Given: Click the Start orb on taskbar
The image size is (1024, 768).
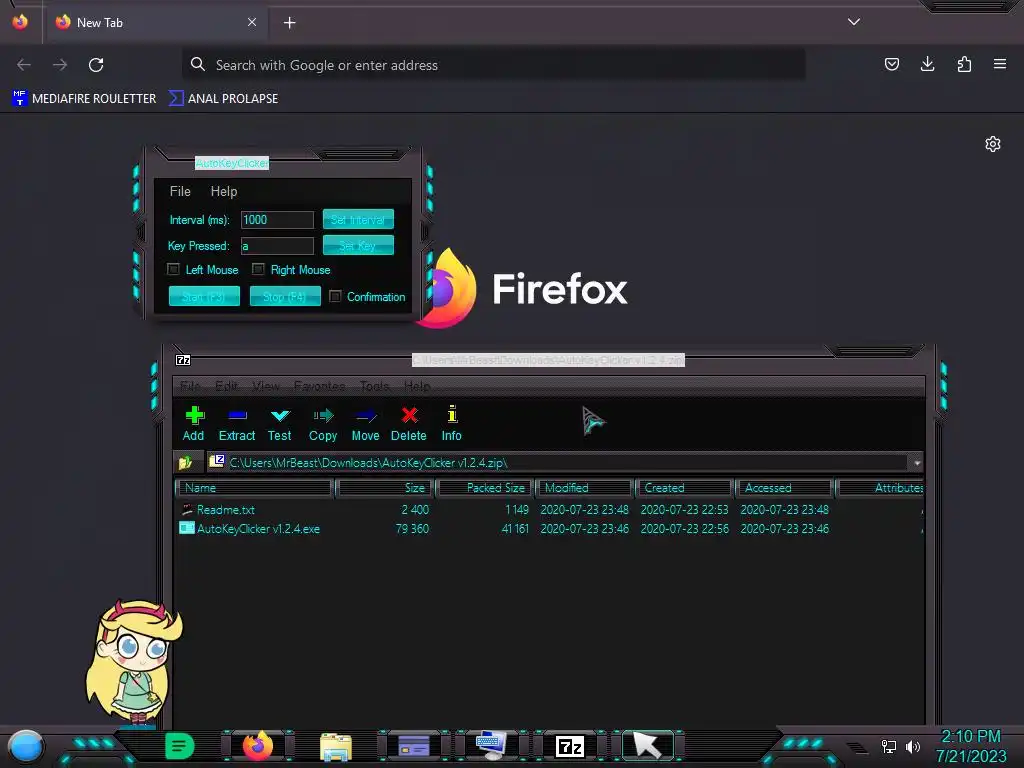Looking at the screenshot, I should click(x=26, y=746).
